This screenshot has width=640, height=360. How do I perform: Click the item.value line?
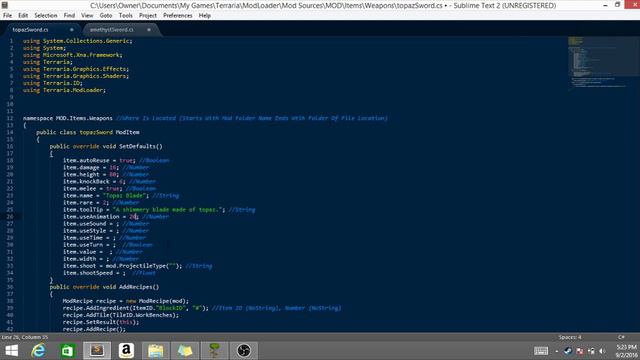click(x=102, y=252)
